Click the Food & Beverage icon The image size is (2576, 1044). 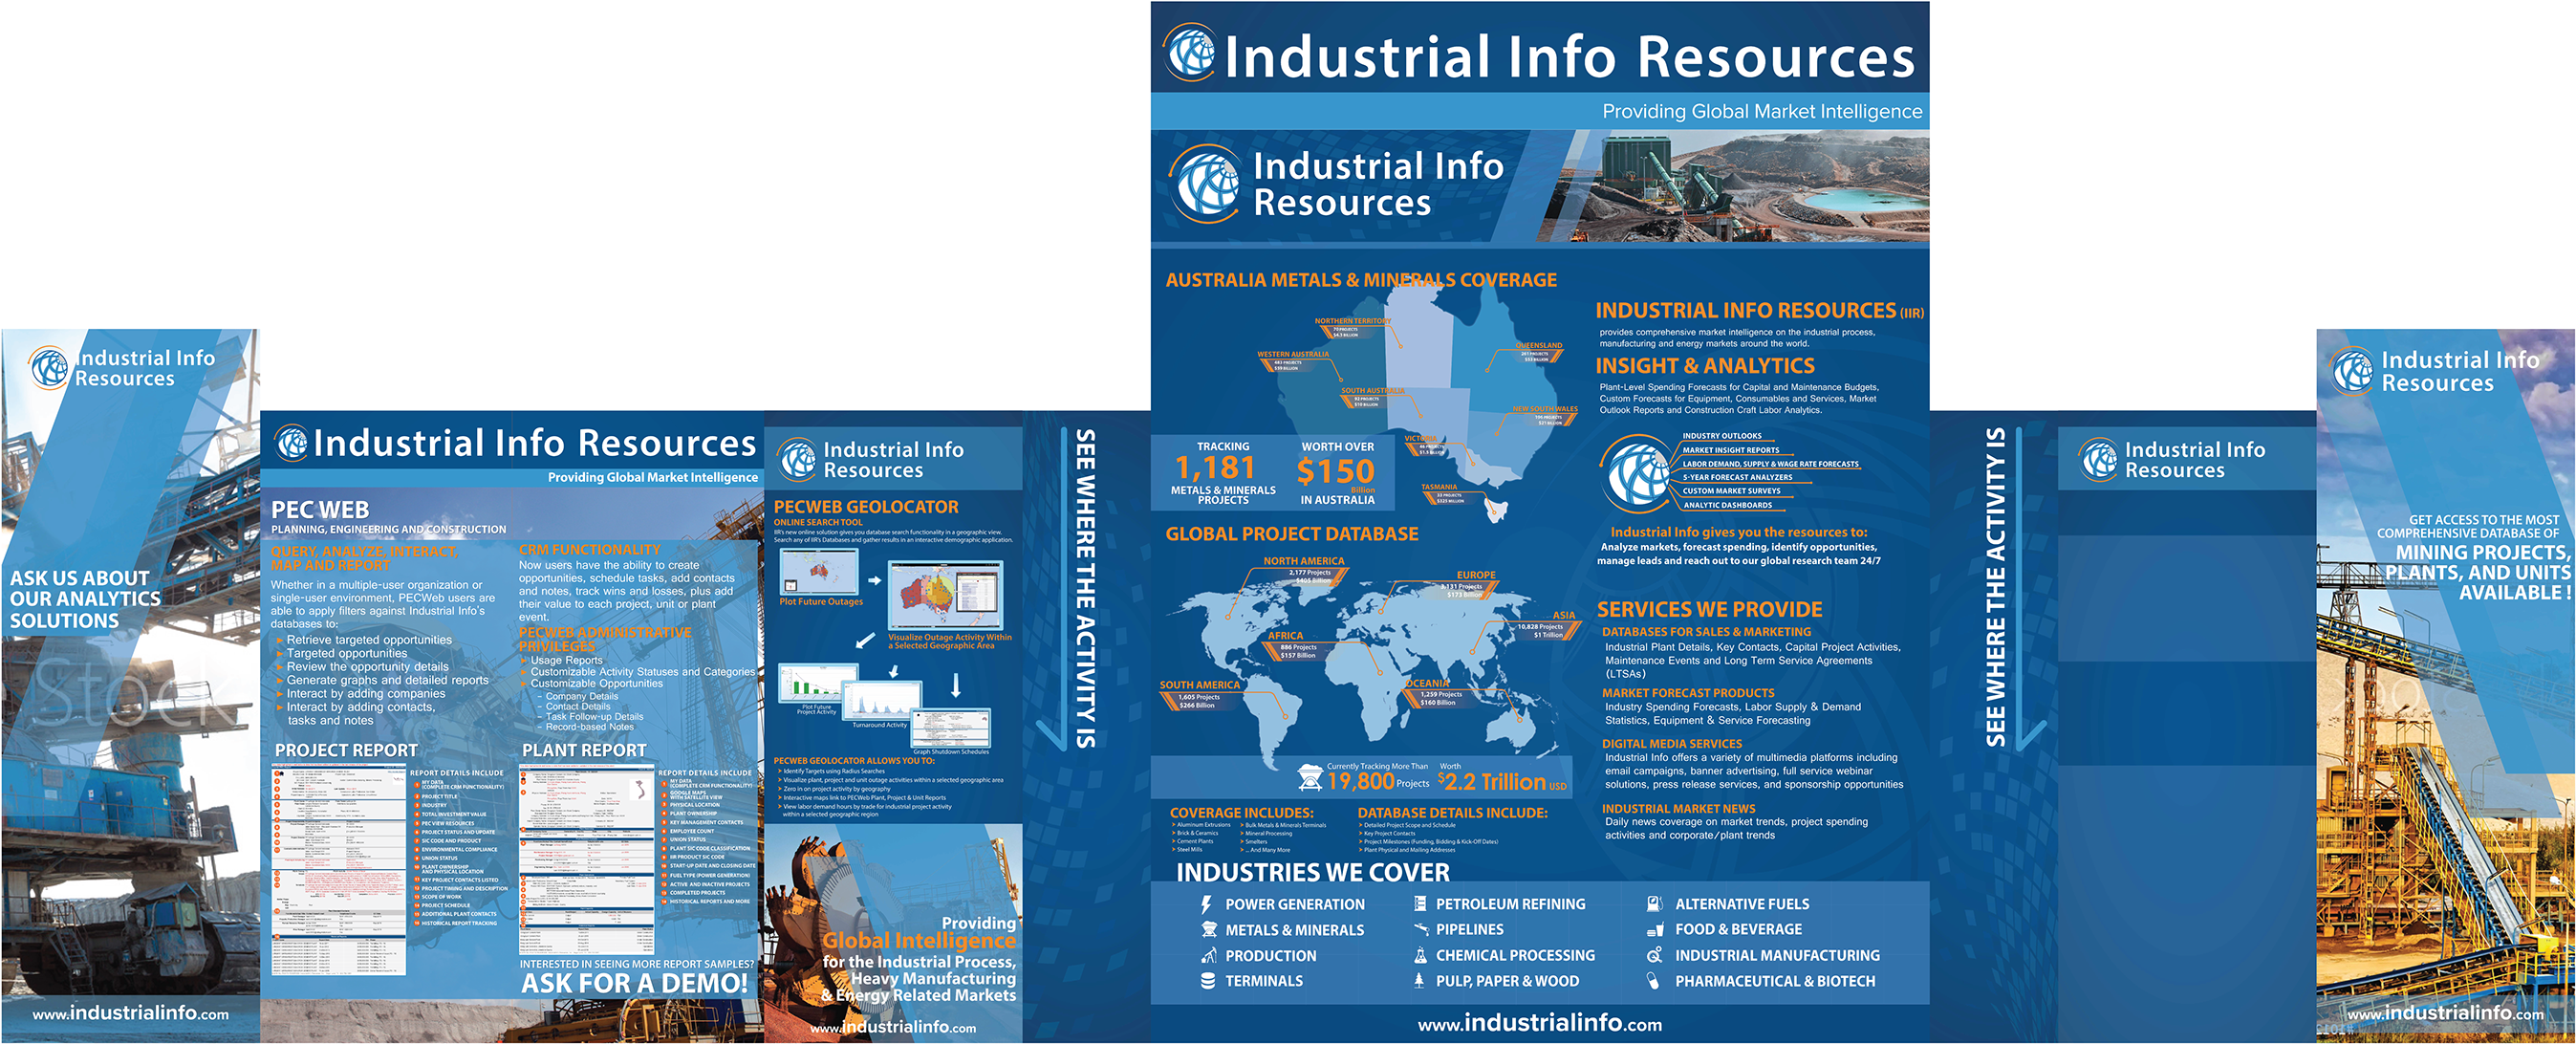tap(1655, 929)
